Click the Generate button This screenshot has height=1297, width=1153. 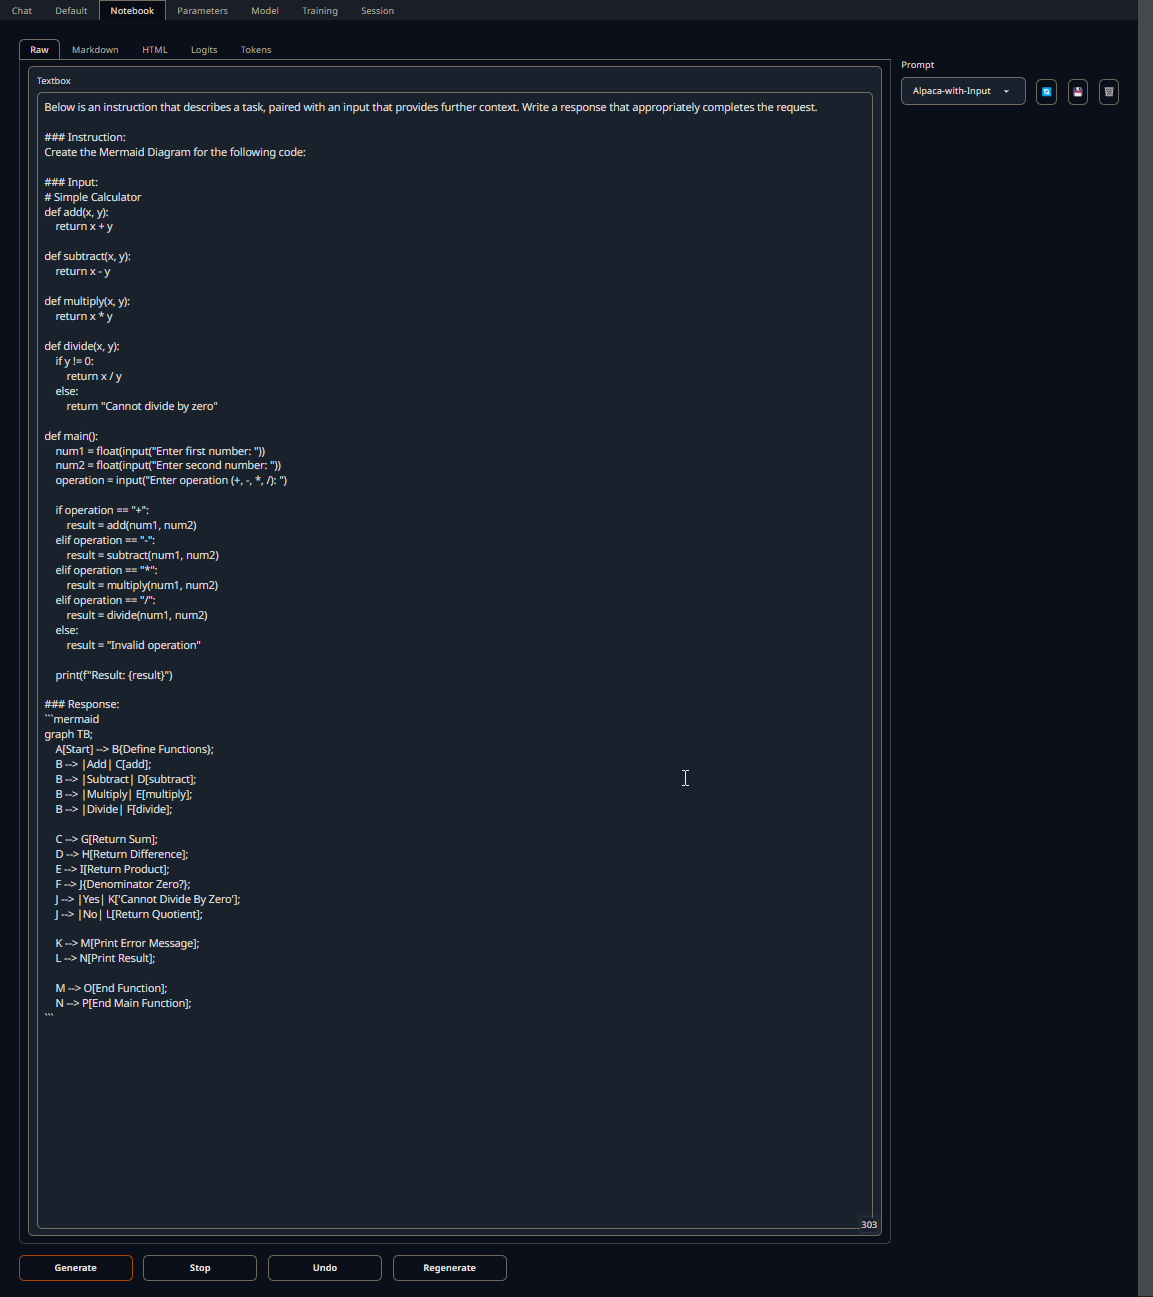[x=75, y=1267]
